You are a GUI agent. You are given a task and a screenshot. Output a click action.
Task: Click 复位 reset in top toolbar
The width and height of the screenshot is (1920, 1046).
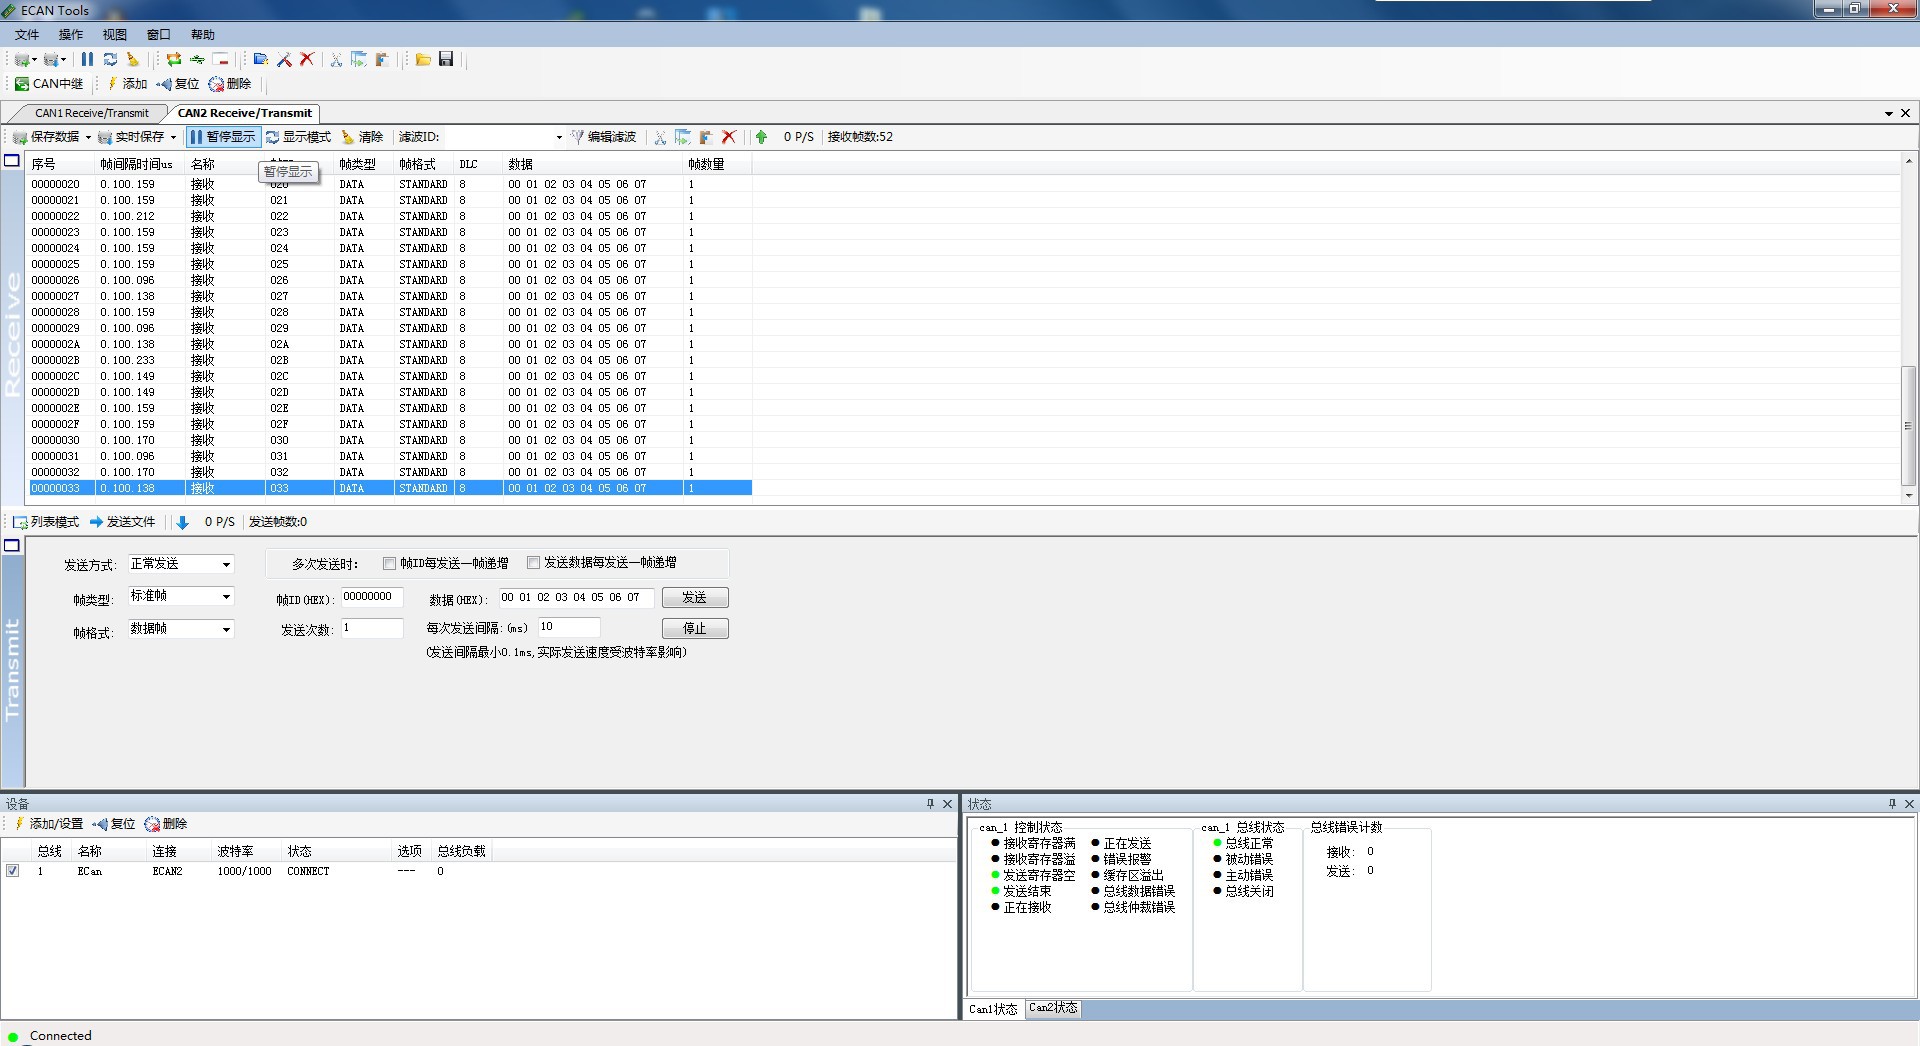click(x=178, y=84)
